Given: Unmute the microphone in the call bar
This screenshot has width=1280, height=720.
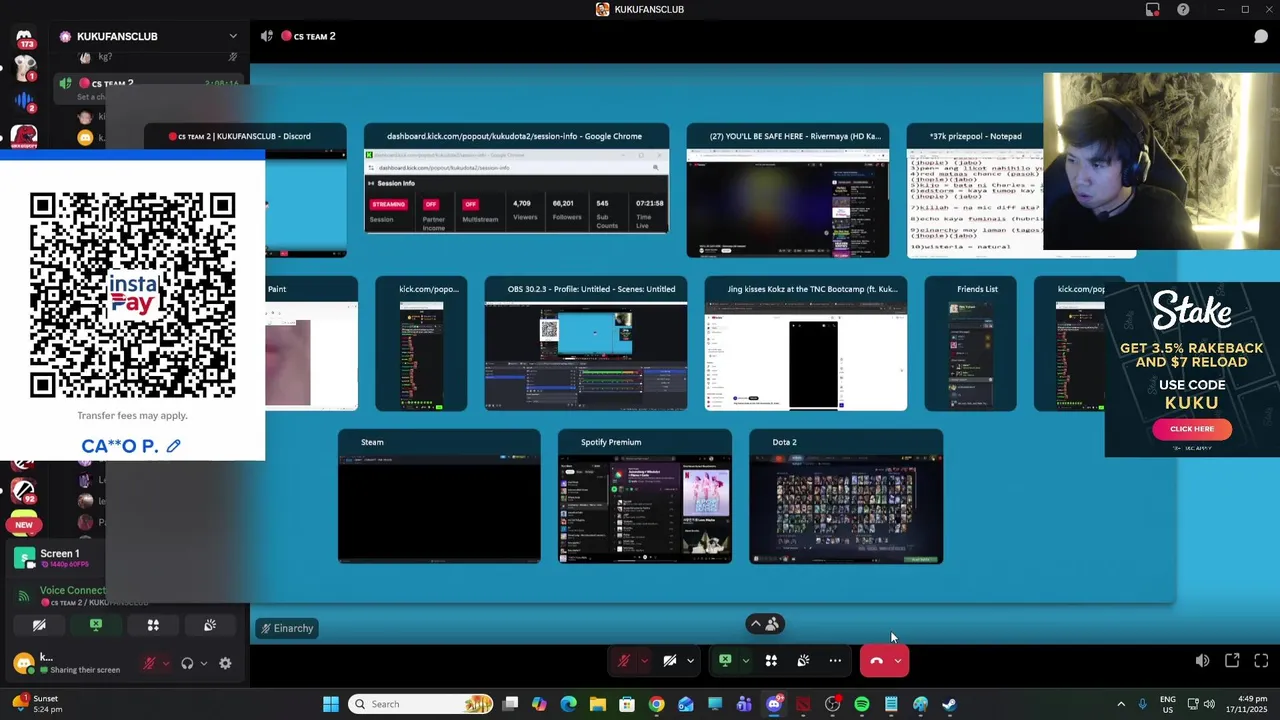Looking at the screenshot, I should 623,661.
